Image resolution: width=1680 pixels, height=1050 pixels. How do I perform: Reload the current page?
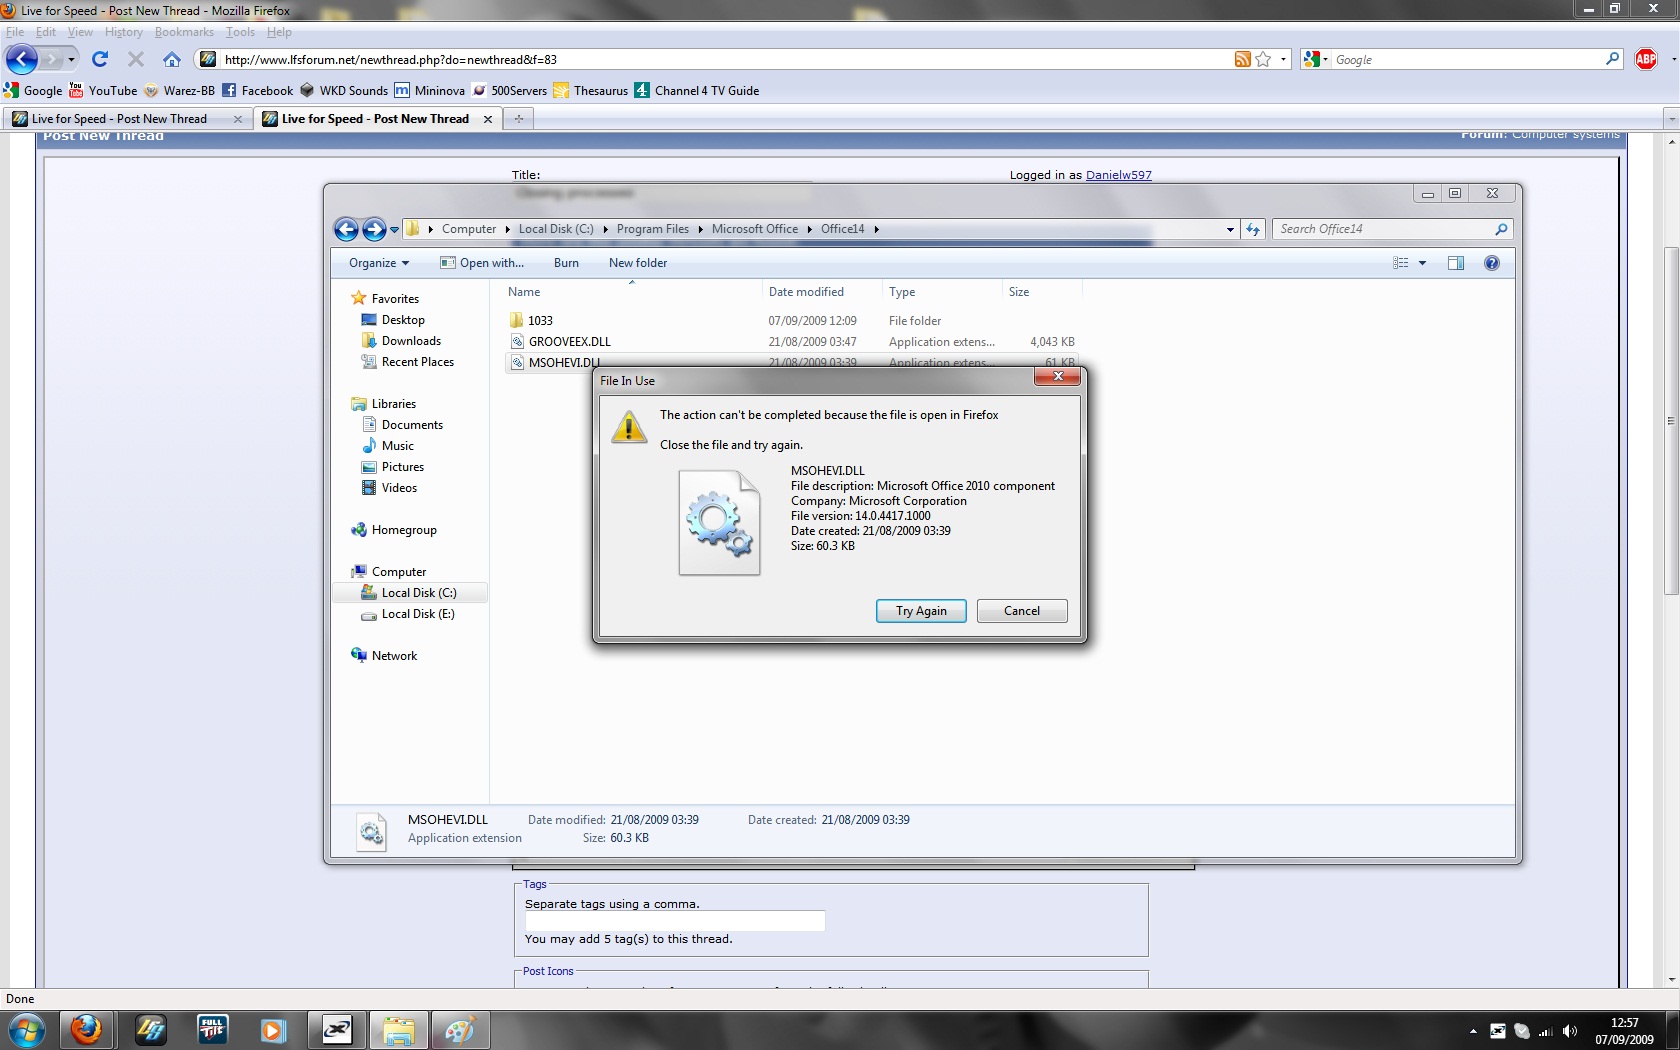pyautogui.click(x=100, y=59)
